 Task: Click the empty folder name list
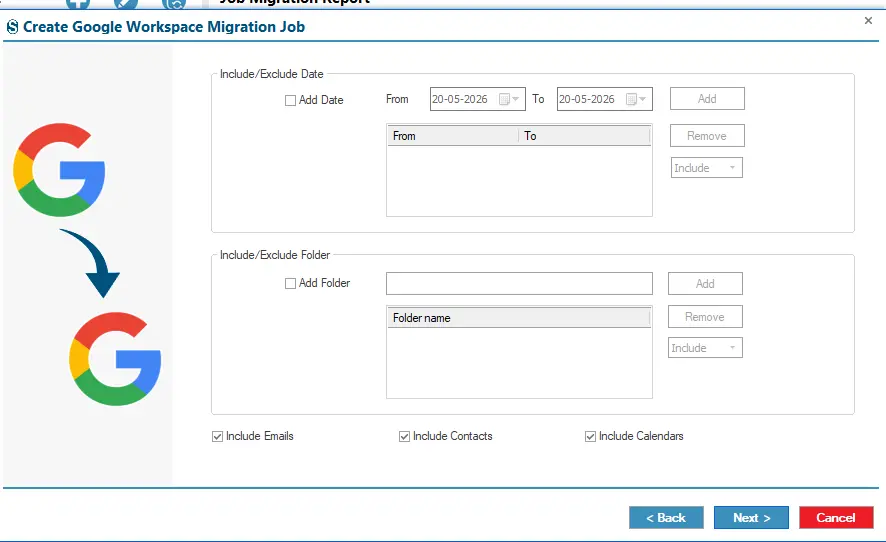click(519, 362)
